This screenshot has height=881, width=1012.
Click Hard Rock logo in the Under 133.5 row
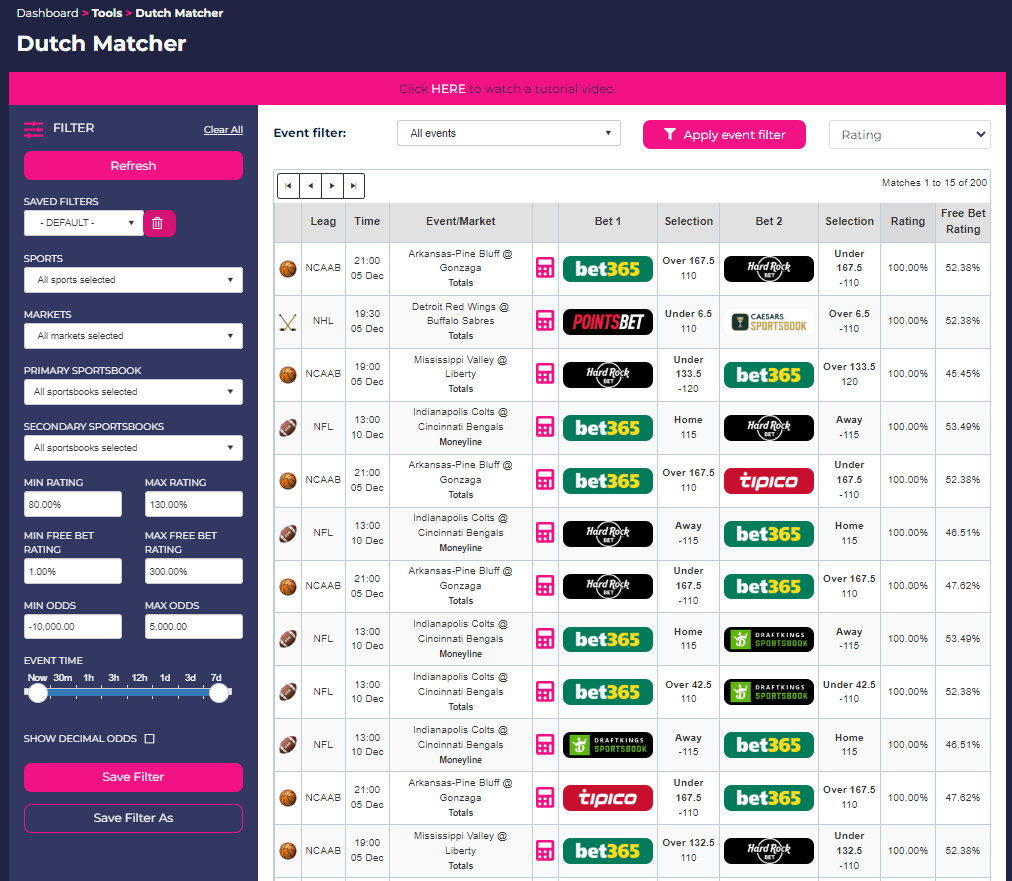tap(608, 375)
